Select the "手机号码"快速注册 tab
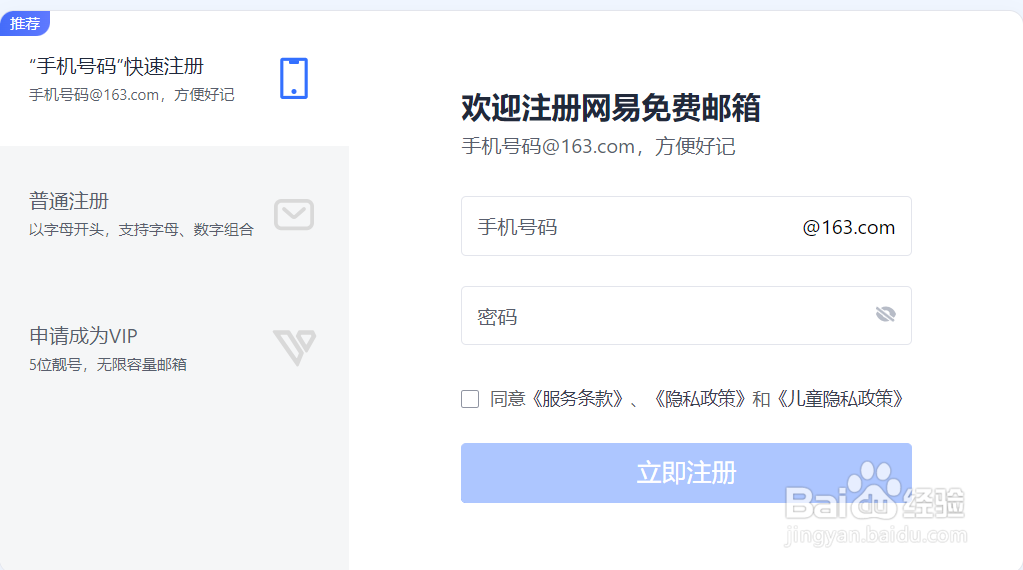This screenshot has height=570, width=1023. coord(174,79)
